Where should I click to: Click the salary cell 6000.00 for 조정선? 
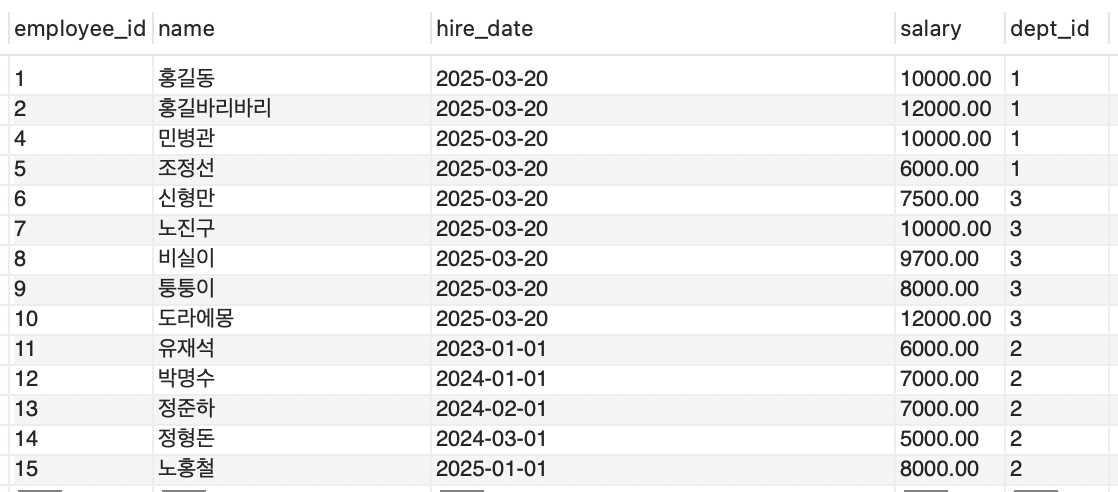click(950, 169)
